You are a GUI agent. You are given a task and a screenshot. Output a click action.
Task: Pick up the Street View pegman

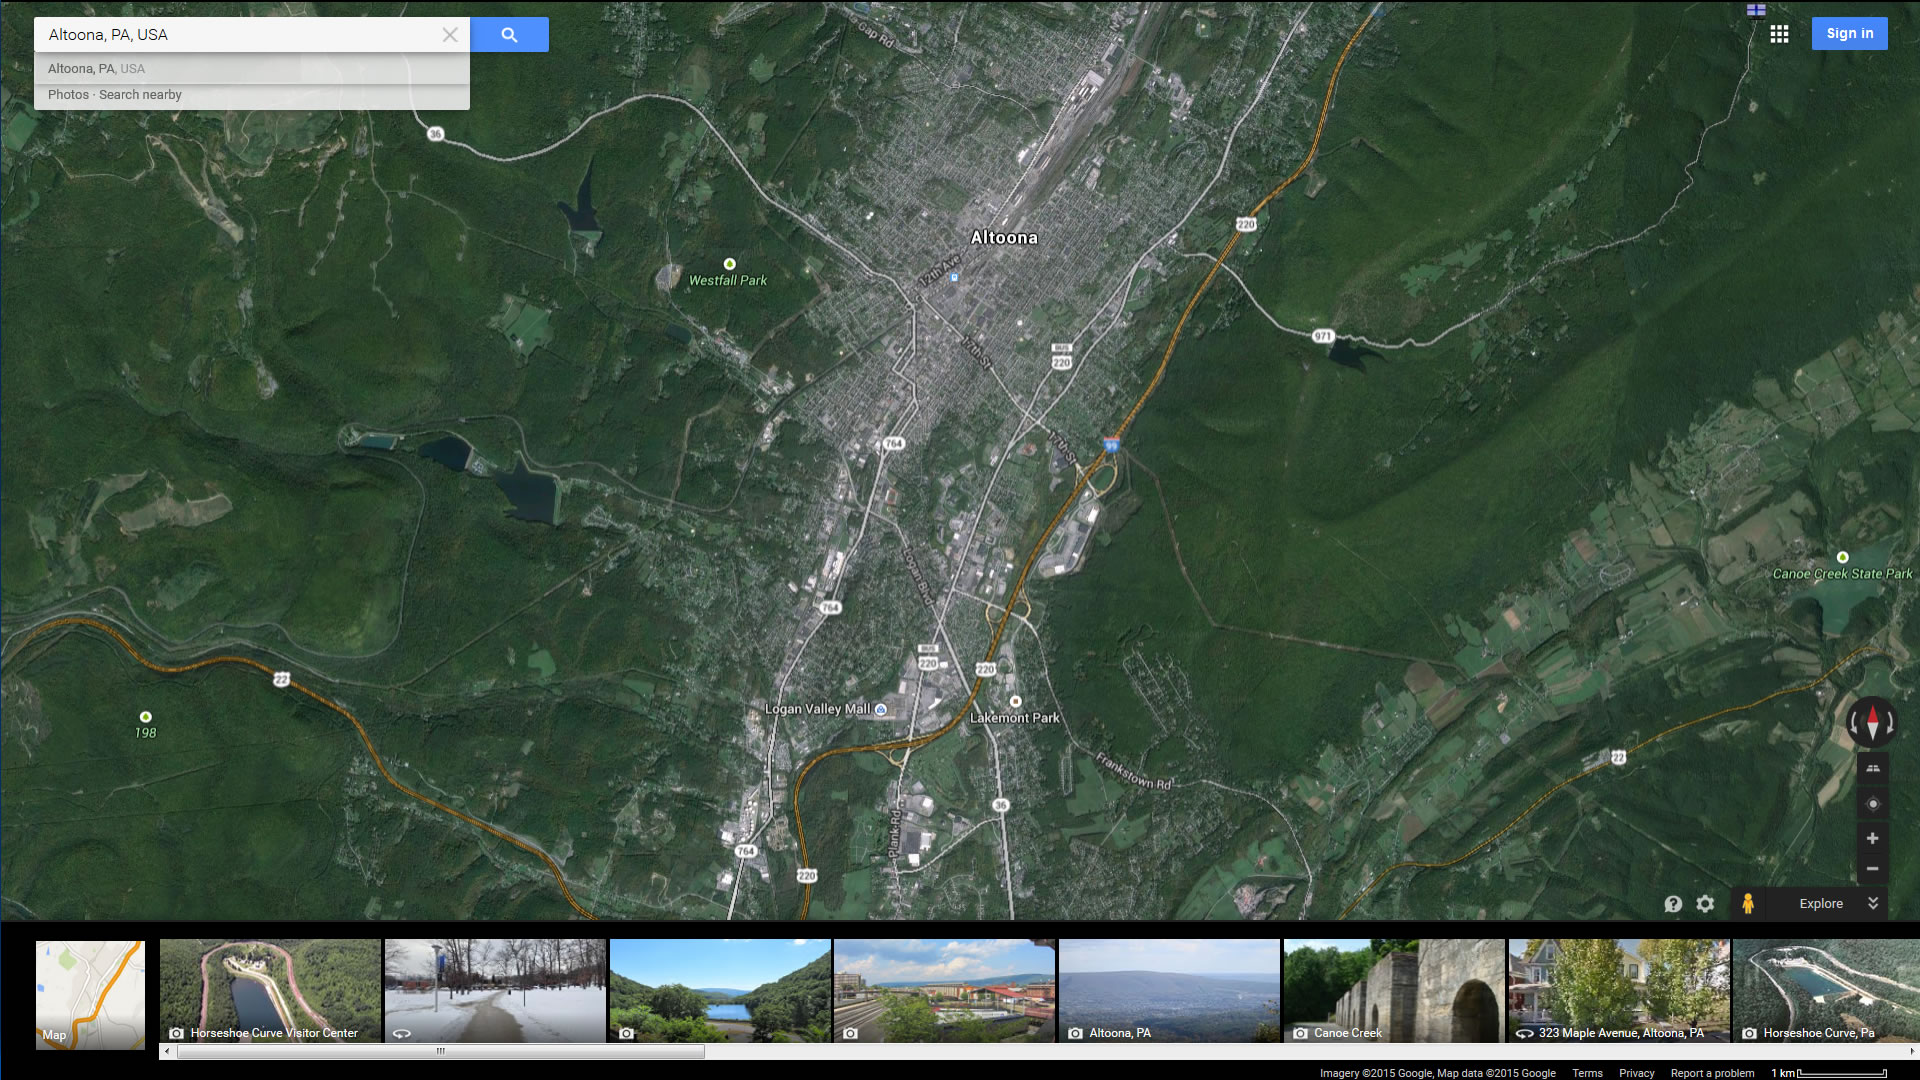click(1747, 903)
